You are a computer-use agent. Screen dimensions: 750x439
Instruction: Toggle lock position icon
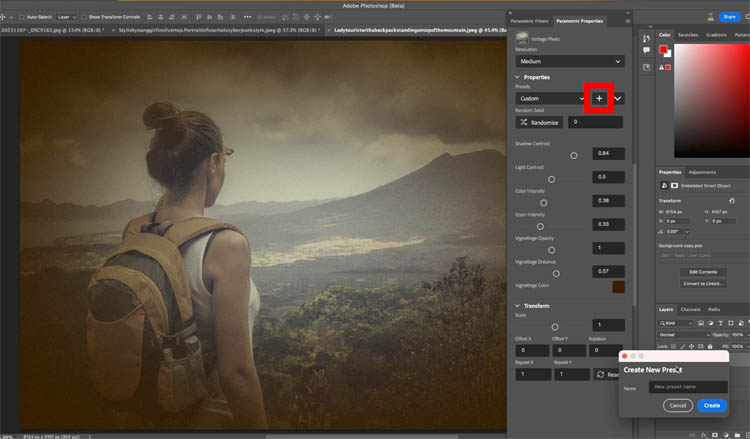[692, 346]
